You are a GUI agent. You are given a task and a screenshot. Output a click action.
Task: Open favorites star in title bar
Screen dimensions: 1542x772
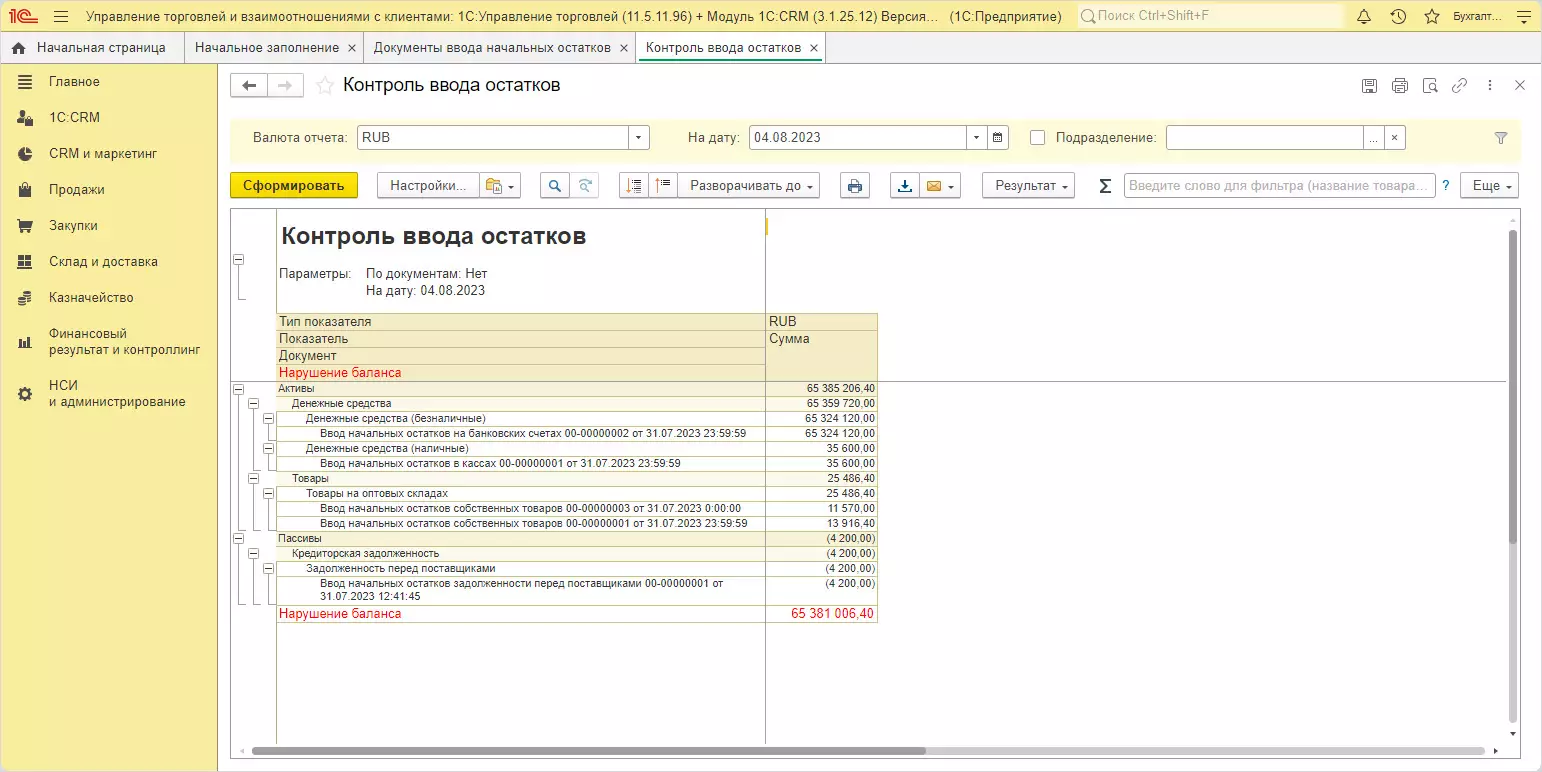coord(1432,17)
